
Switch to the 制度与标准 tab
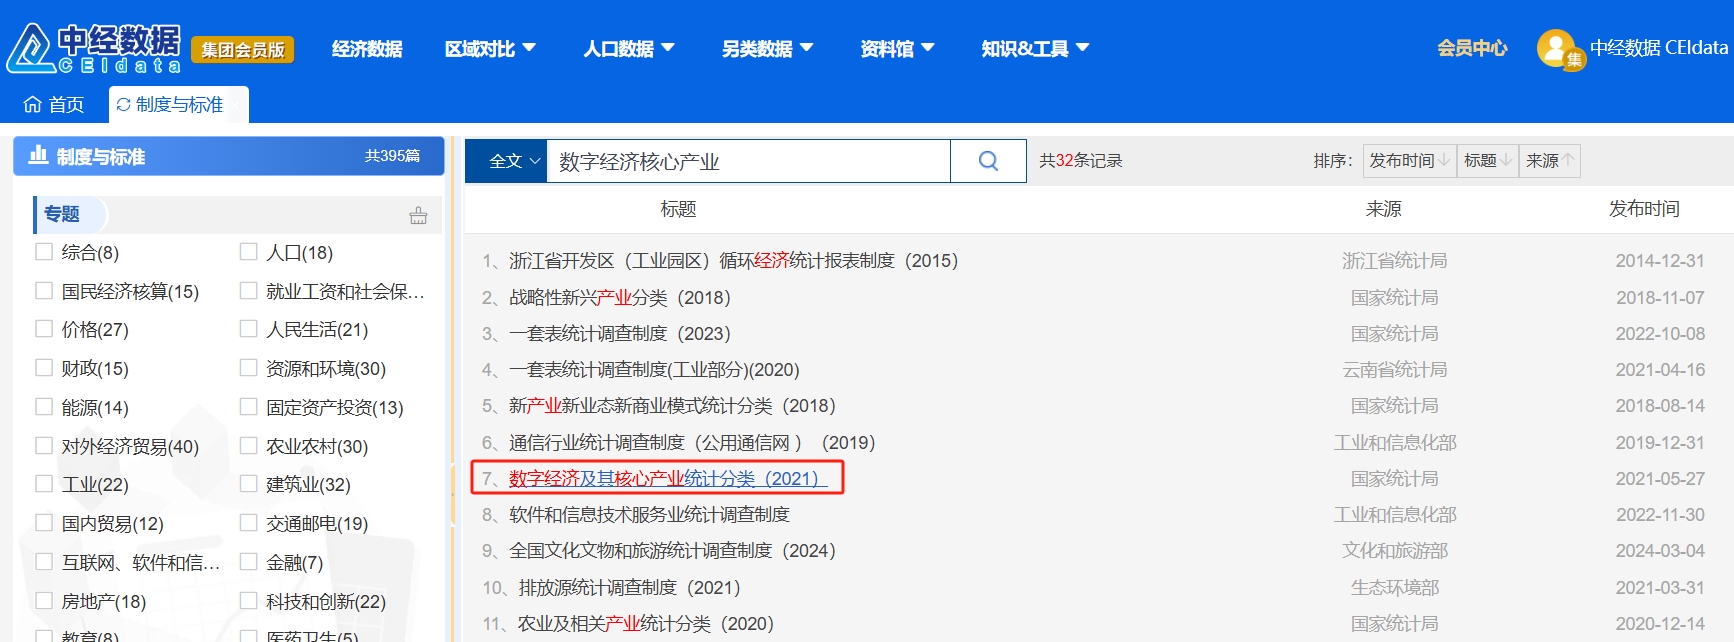[178, 104]
